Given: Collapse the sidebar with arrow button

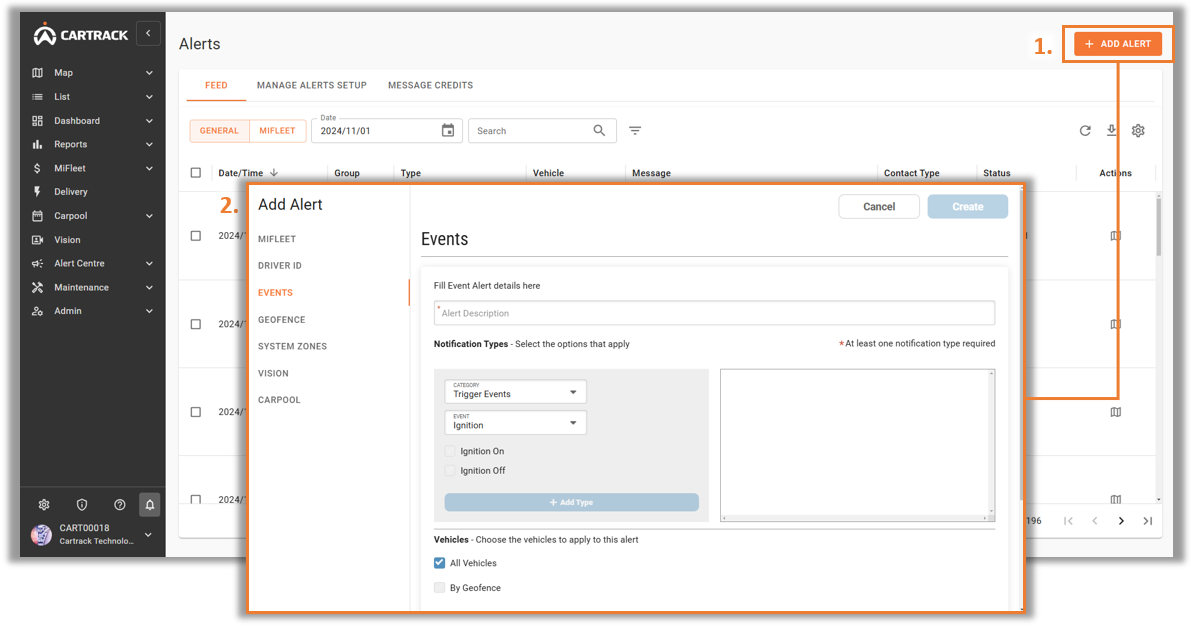Looking at the screenshot, I should tap(148, 33).
